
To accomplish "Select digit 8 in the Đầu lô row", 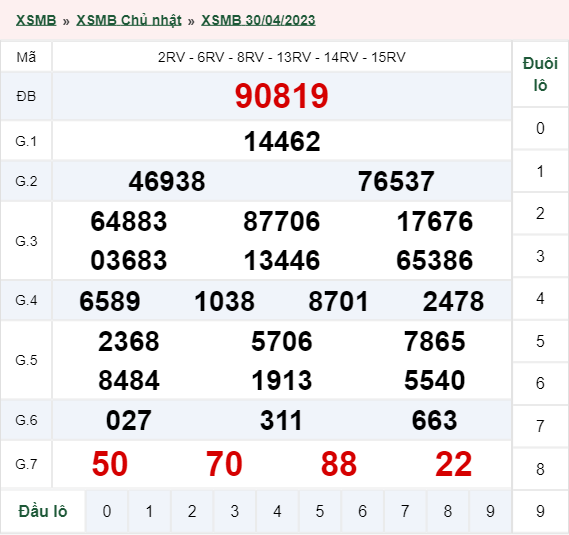I will click(448, 511).
